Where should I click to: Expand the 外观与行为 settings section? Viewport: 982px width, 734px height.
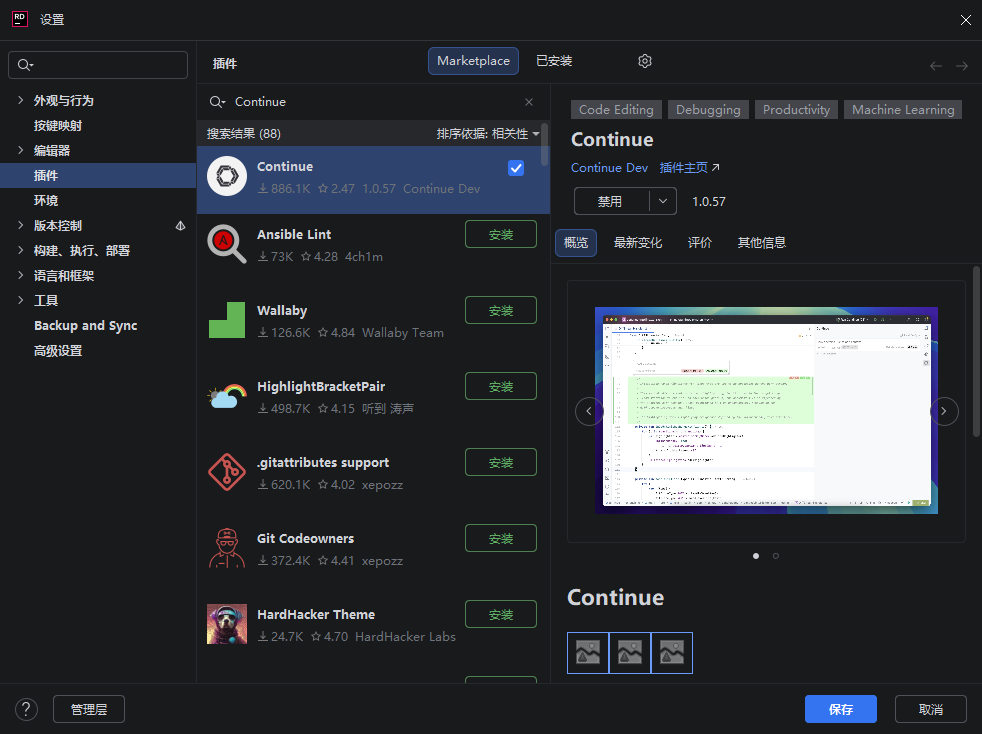tap(20, 100)
